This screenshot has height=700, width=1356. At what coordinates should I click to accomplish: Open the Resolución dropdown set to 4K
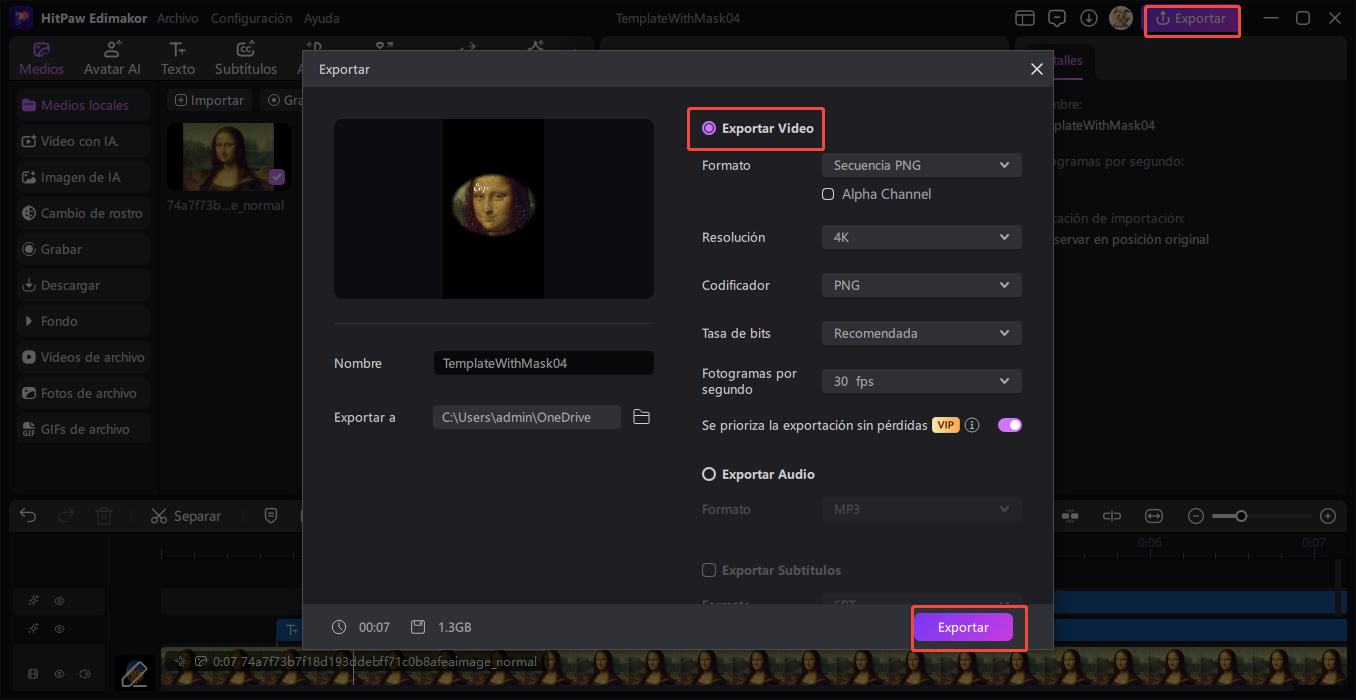click(920, 237)
